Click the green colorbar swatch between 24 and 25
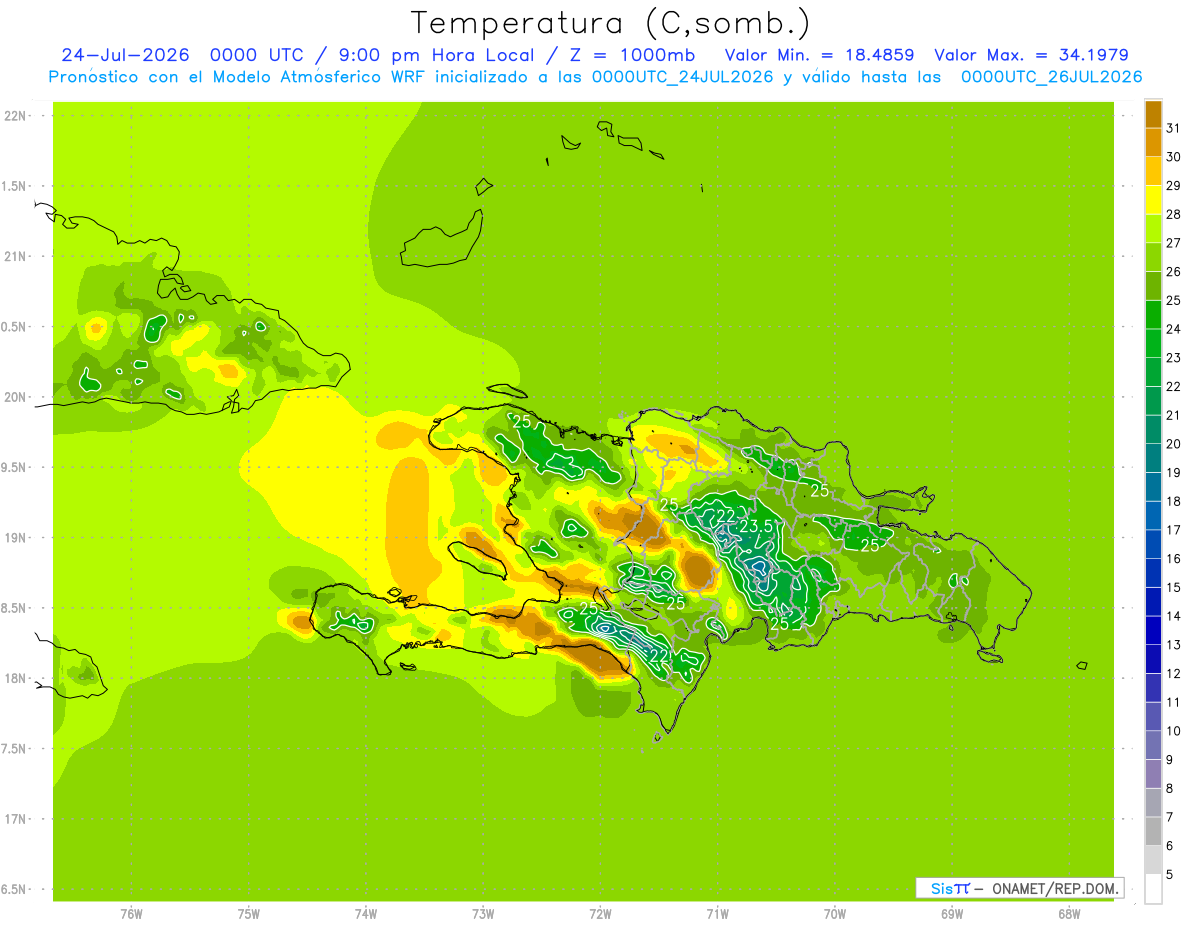Image resolution: width=1200 pixels, height=927 pixels. pos(1153,314)
